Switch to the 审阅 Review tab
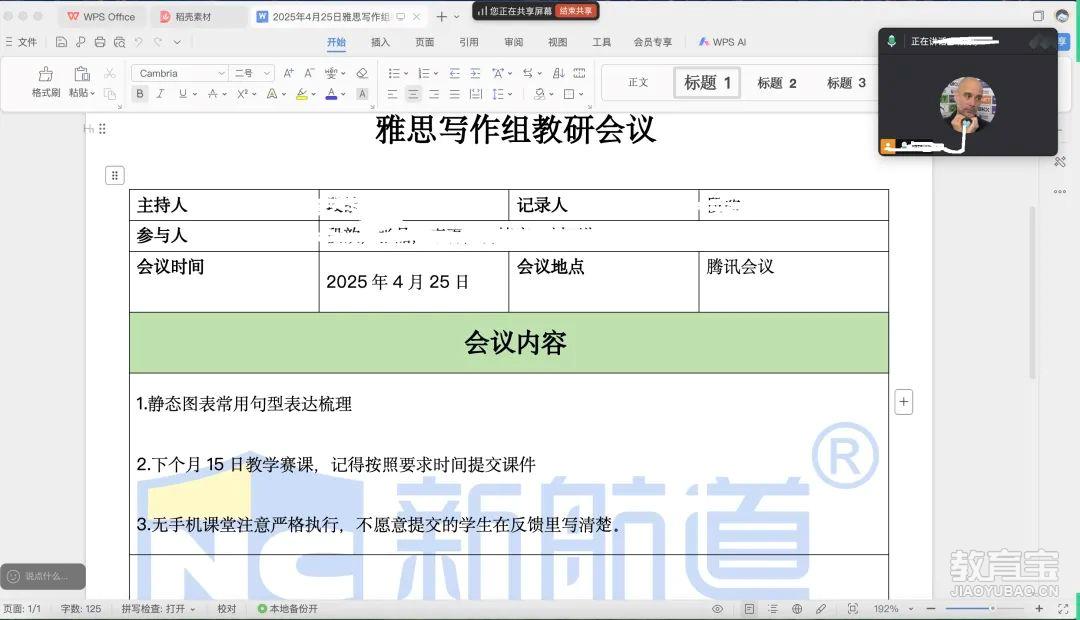The image size is (1080, 620). coord(513,42)
